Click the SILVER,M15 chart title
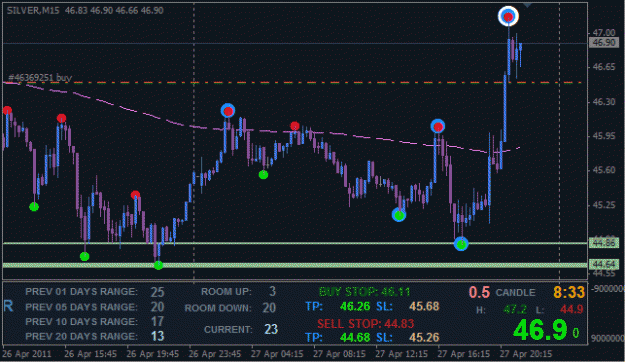Viewport: 625px width, 362px height. click(33, 11)
